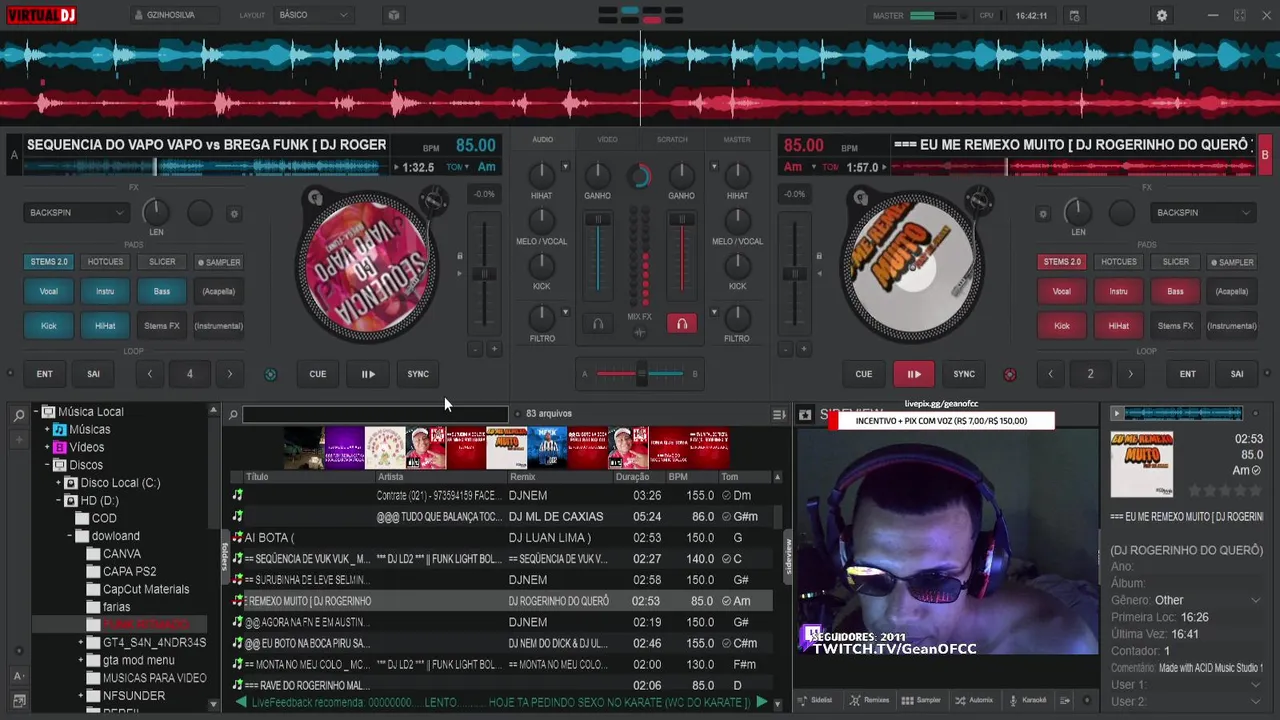Open the VirtualDJ settings gear in top bar
1280x720 pixels.
(x=1161, y=15)
